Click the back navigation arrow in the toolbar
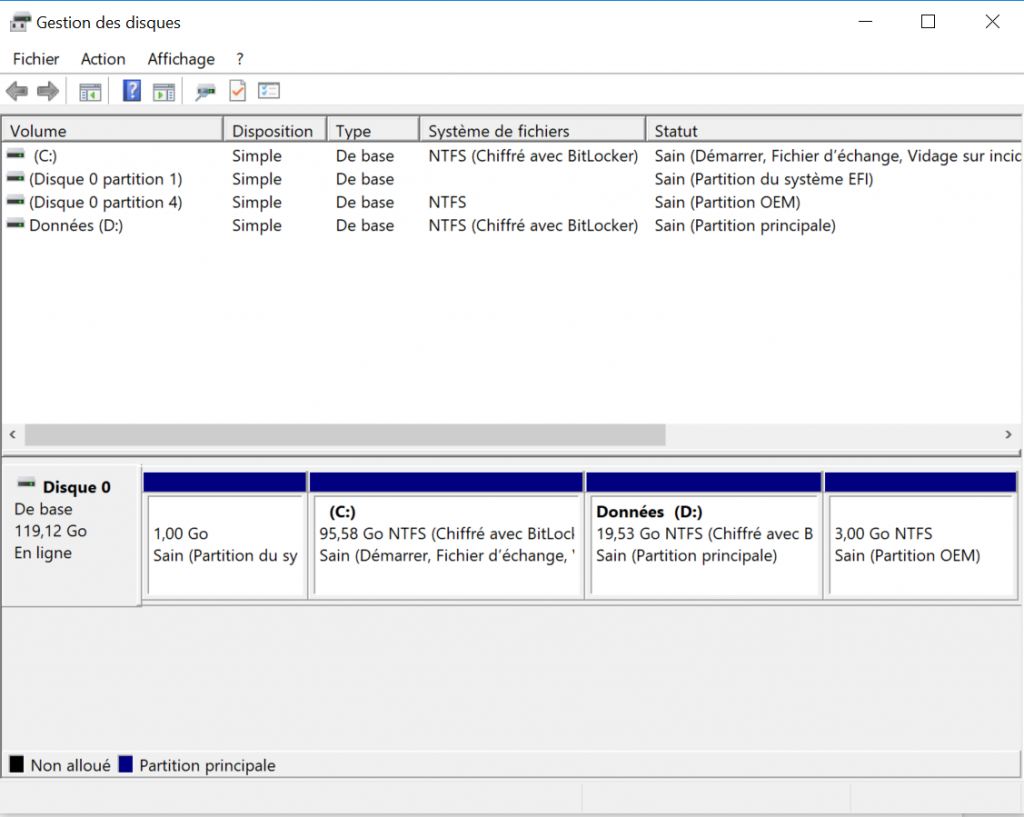 pyautogui.click(x=16, y=90)
